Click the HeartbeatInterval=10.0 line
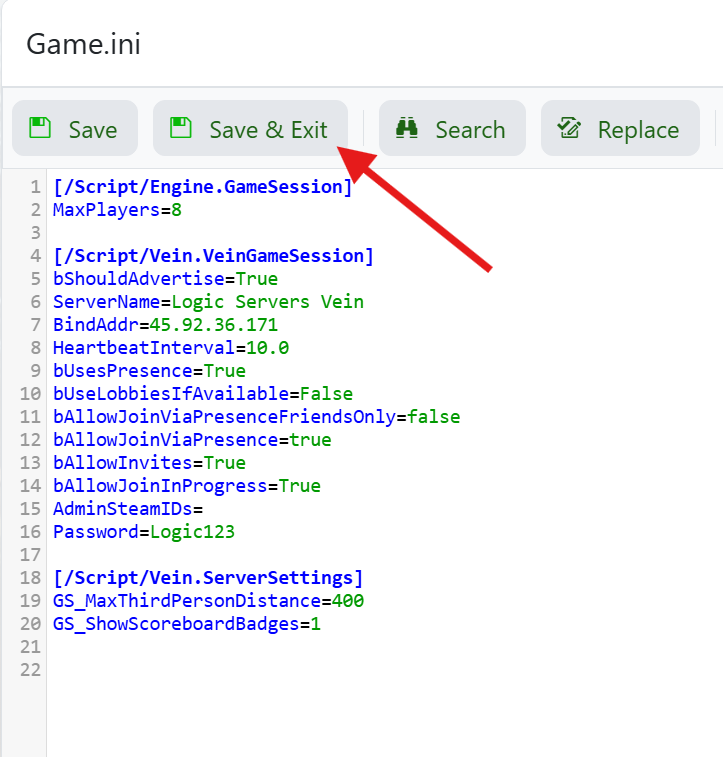The width and height of the screenshot is (723, 757). click(x=171, y=348)
